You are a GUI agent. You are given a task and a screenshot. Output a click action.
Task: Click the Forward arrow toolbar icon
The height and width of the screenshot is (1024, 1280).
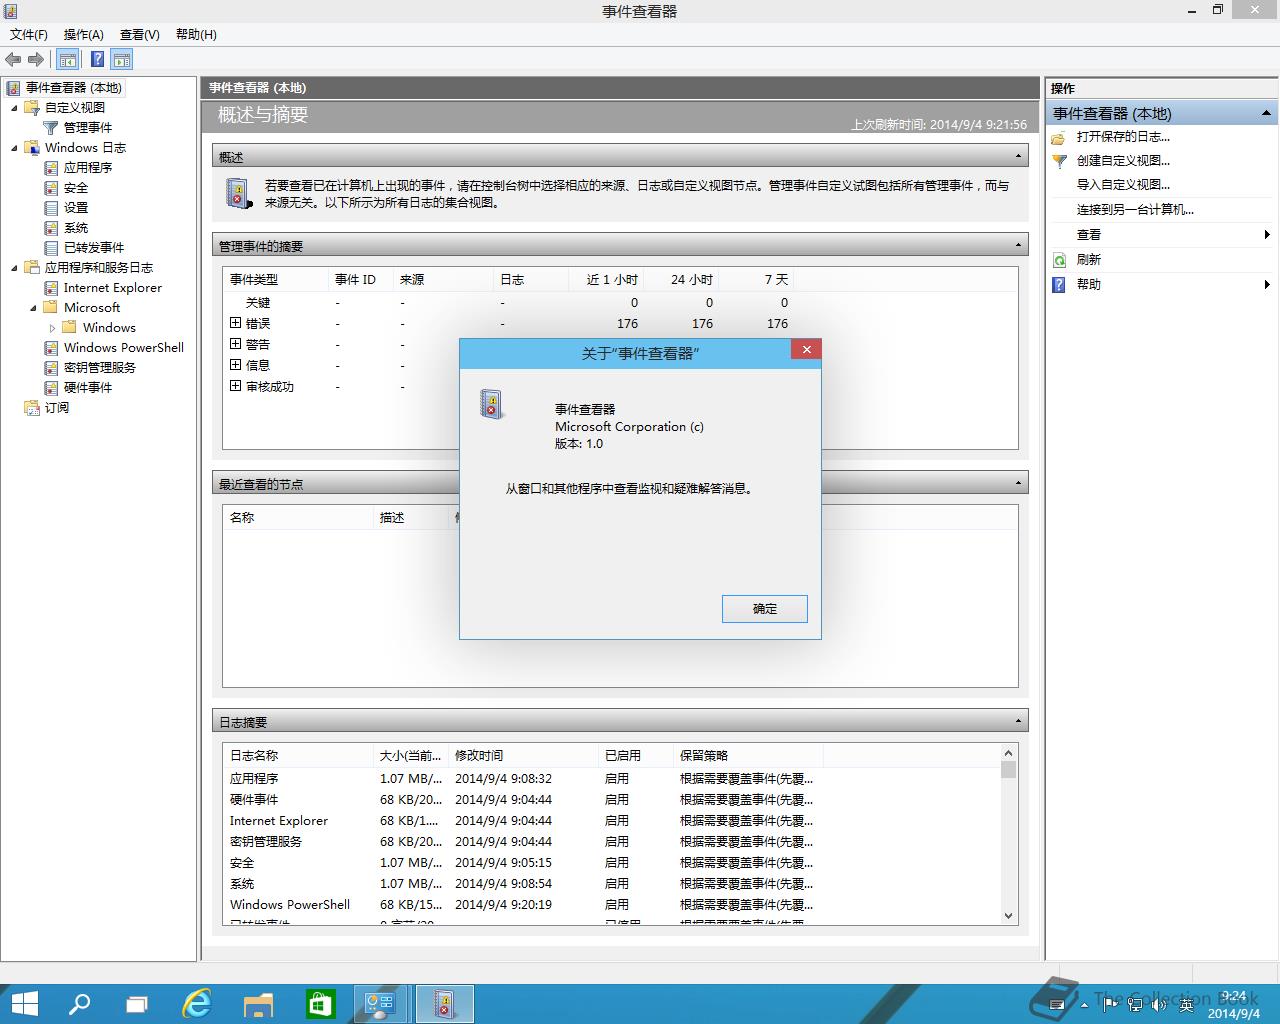click(x=36, y=59)
